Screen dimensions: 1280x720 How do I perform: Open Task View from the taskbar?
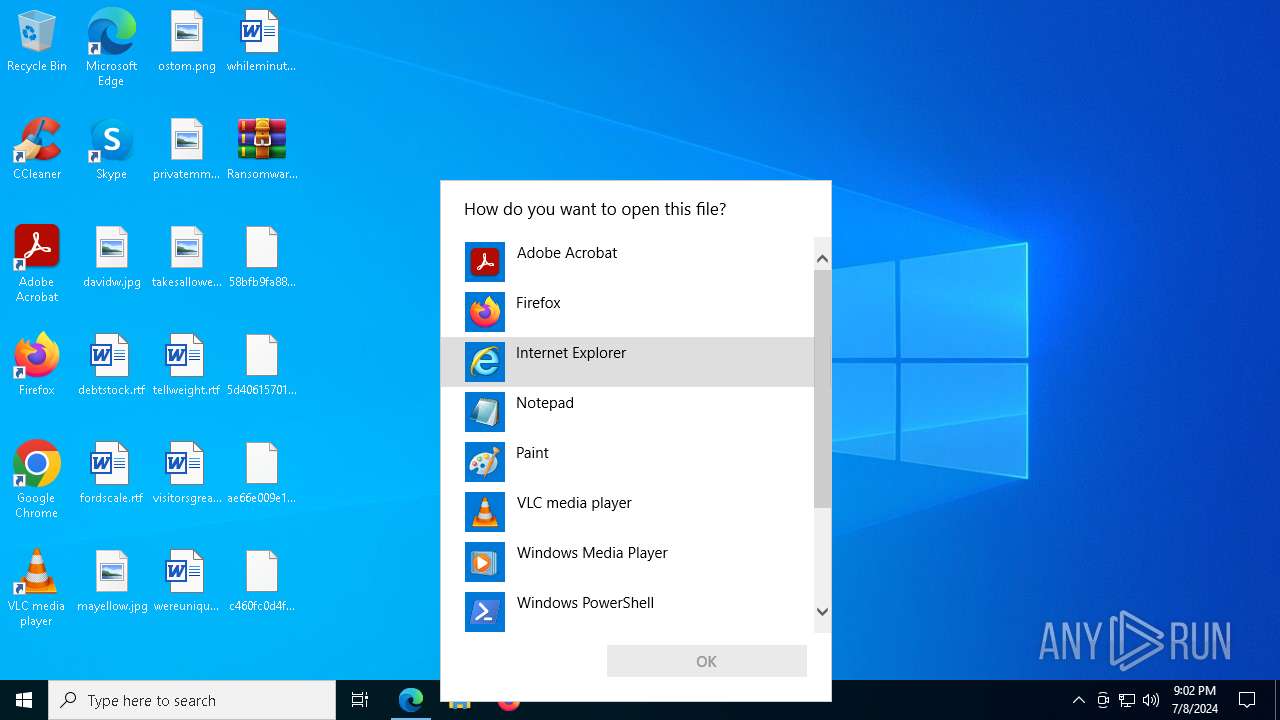(360, 700)
